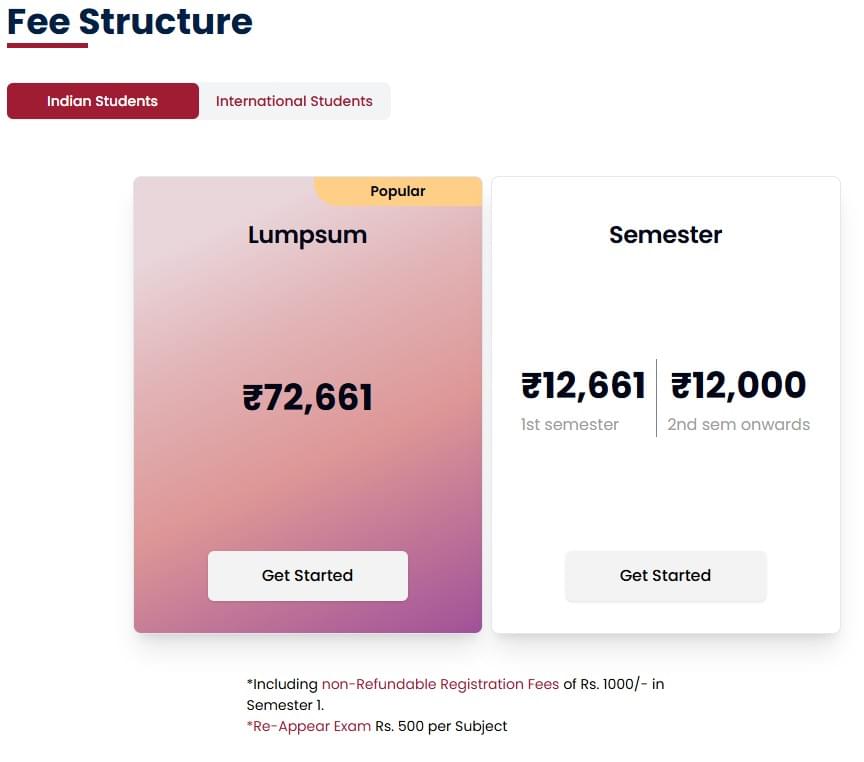Click the Fee Structure heading

130,21
